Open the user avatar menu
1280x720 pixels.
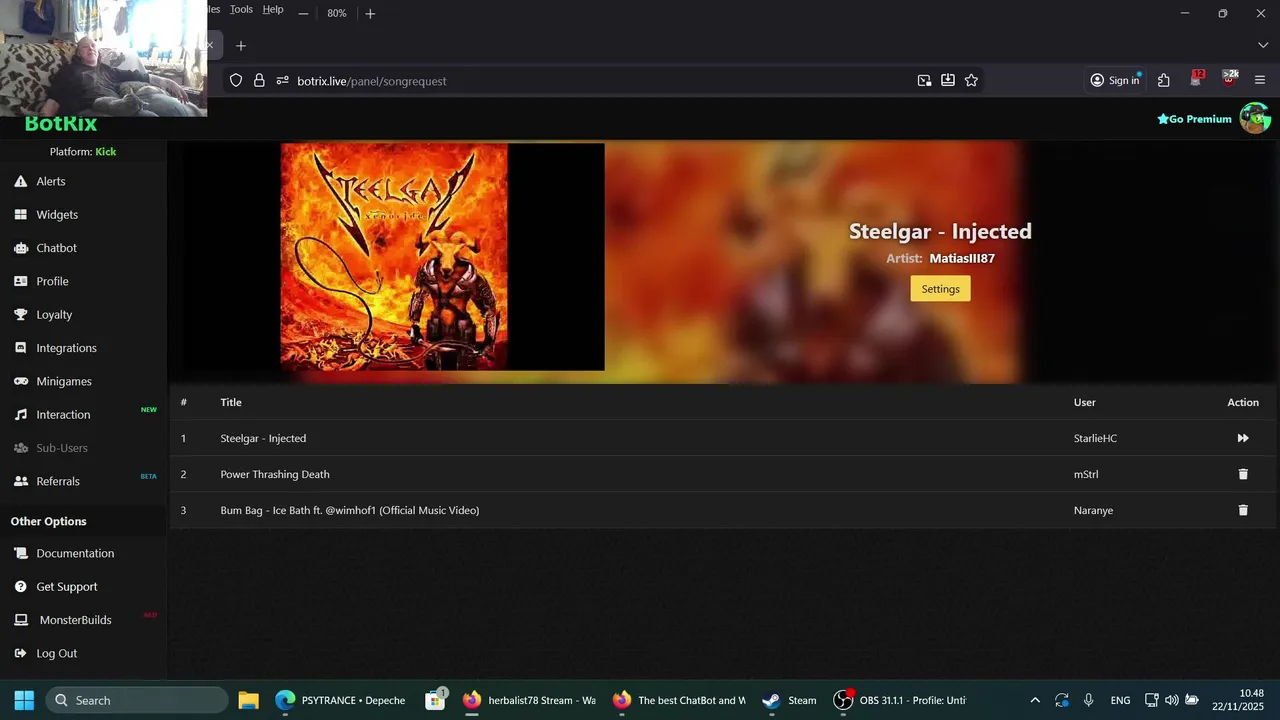1255,118
